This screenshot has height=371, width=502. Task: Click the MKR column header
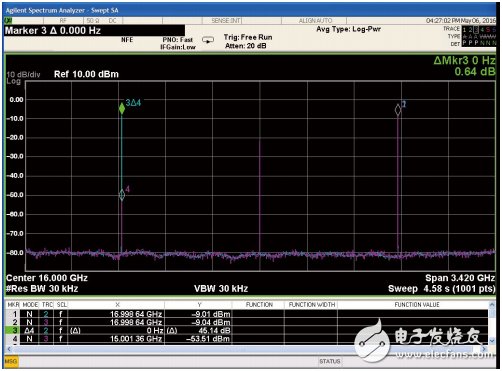[x=13, y=305]
